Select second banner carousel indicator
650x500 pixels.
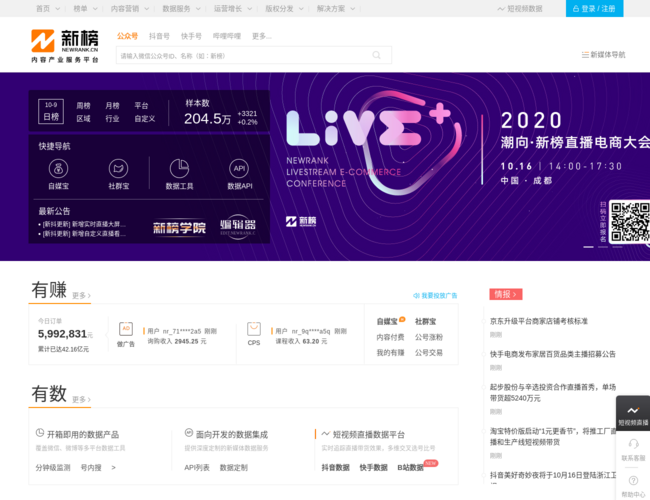pyautogui.click(x=603, y=247)
